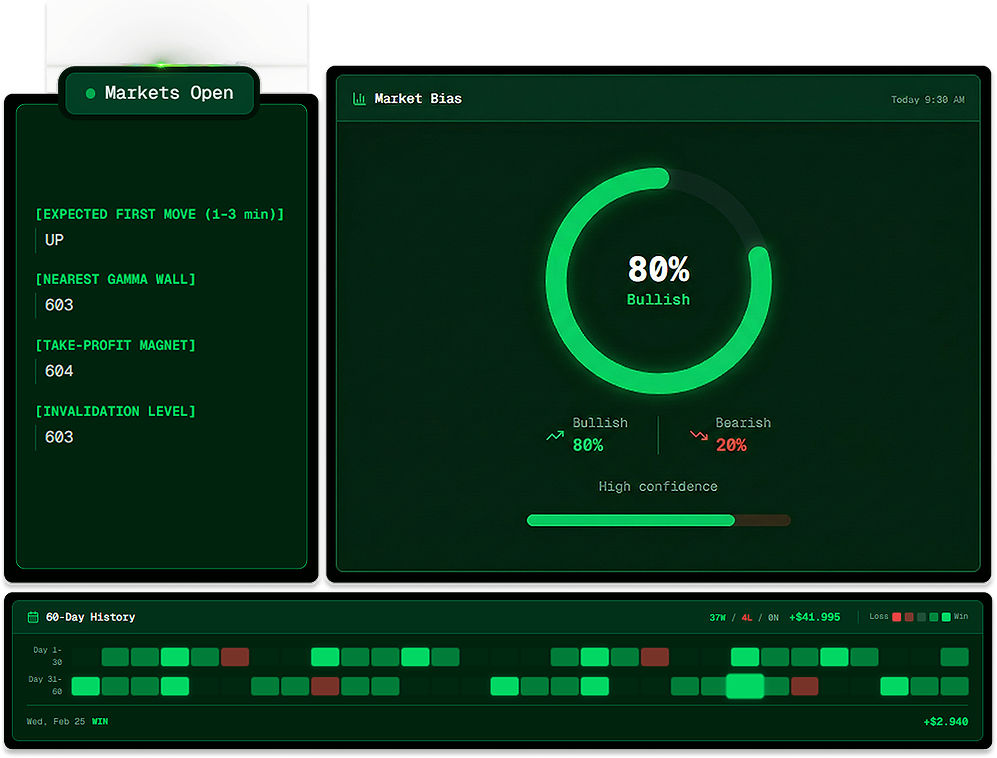Select the highlighted enlarged day cell in history

(x=745, y=686)
